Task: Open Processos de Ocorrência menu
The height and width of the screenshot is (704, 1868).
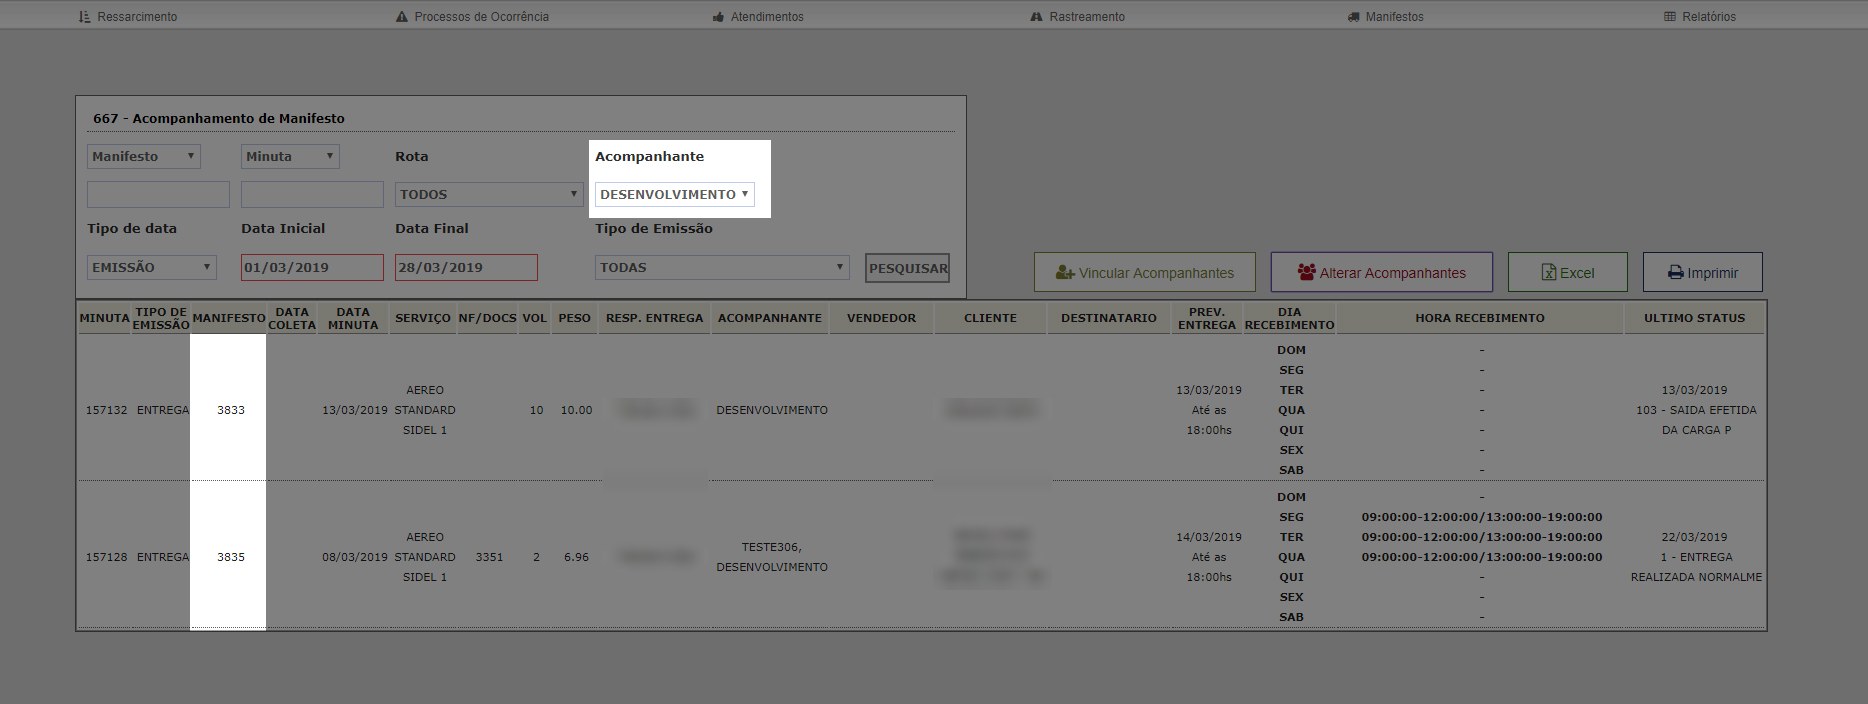Action: point(472,17)
